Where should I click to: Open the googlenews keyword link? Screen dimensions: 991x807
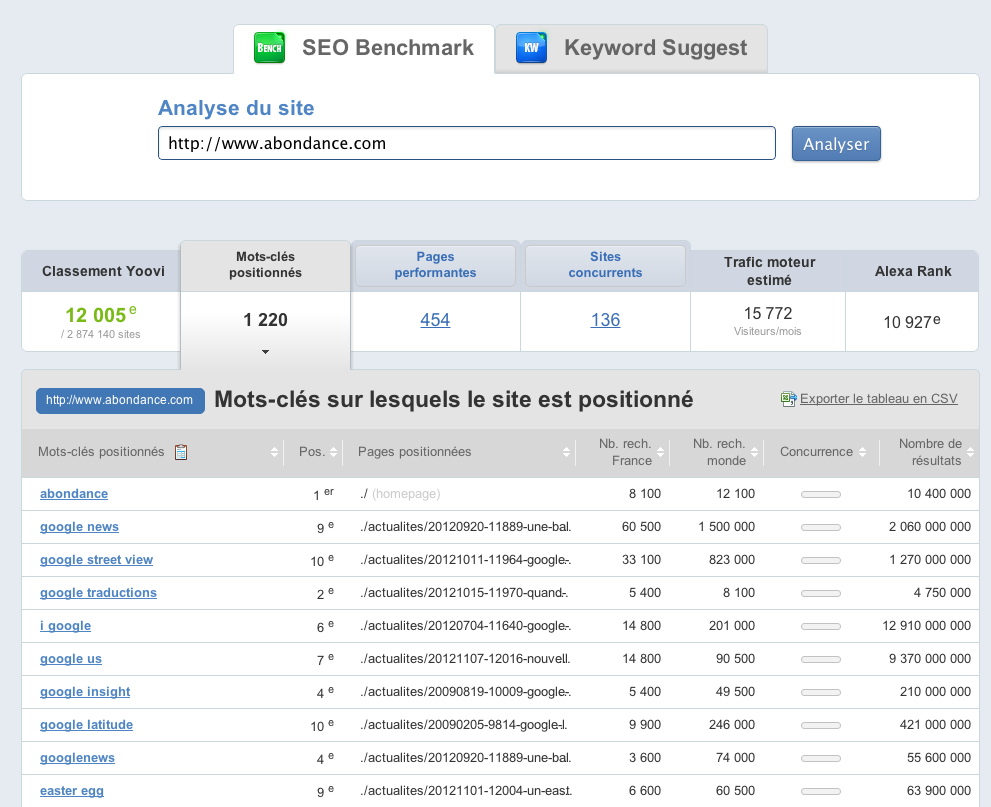[77, 758]
